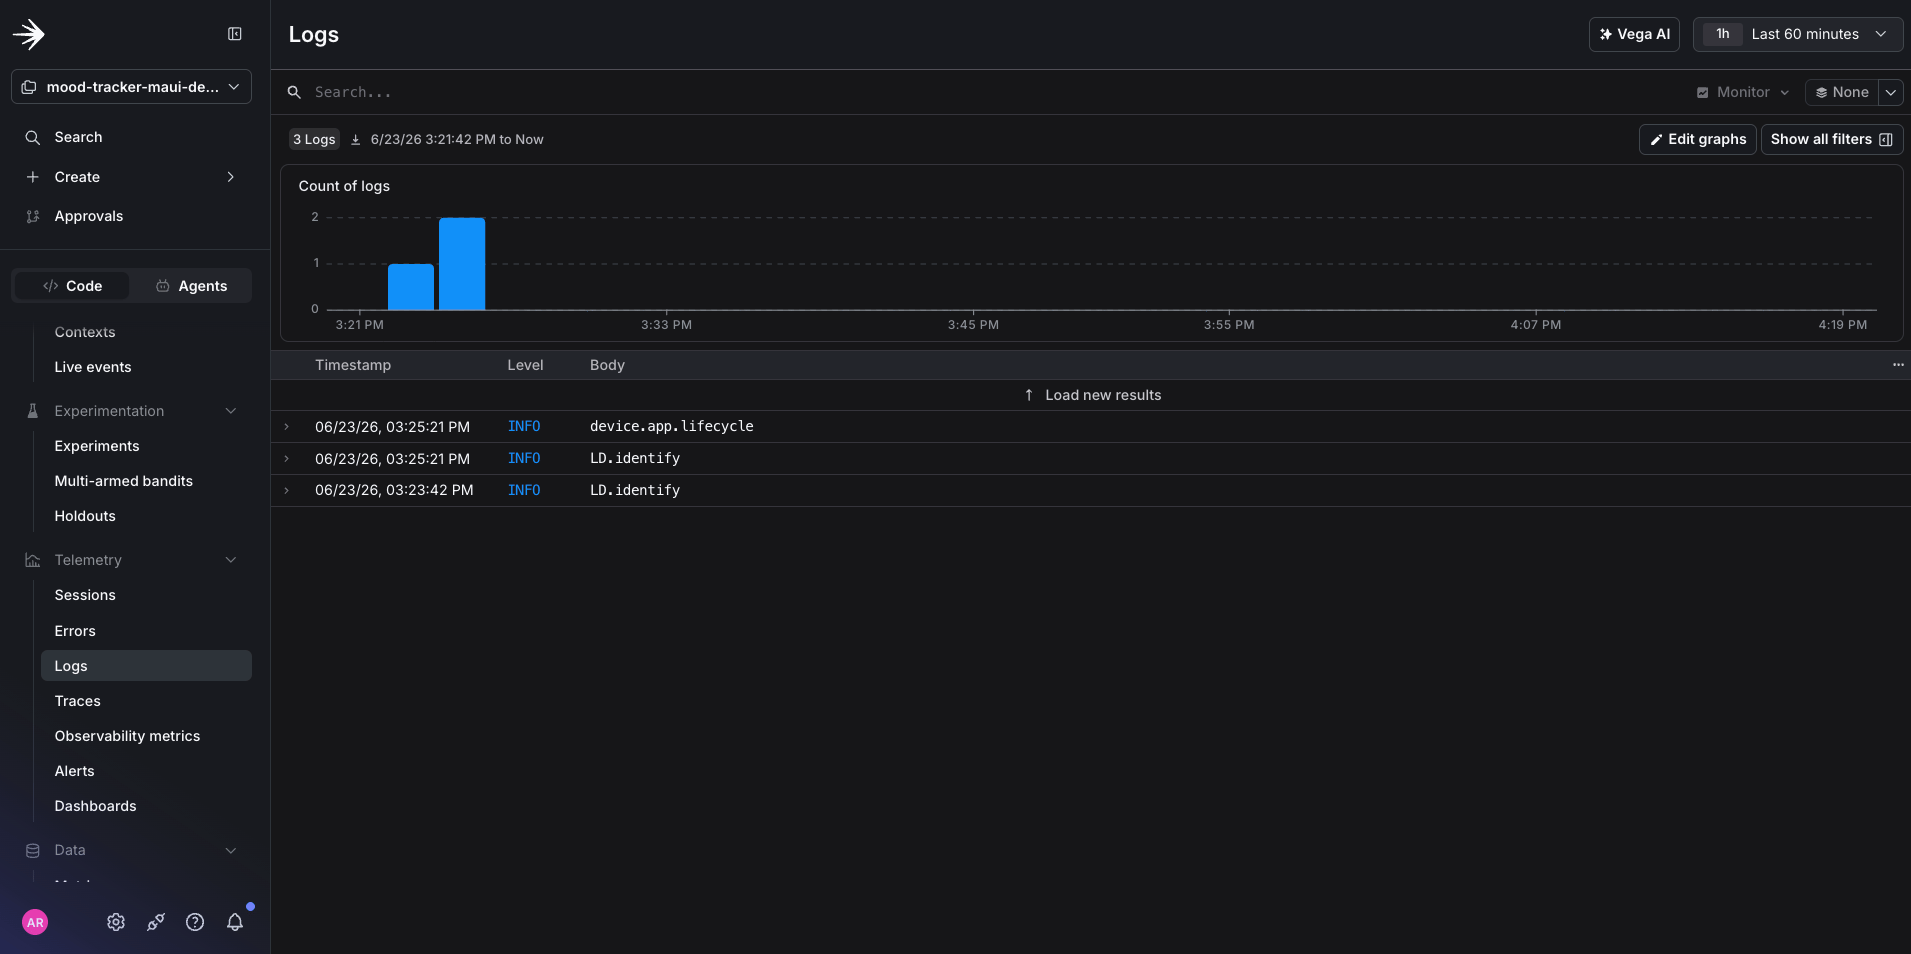Viewport: 1911px width, 954px height.
Task: Expand the device.app.lifecycle log row
Action: click(x=286, y=427)
